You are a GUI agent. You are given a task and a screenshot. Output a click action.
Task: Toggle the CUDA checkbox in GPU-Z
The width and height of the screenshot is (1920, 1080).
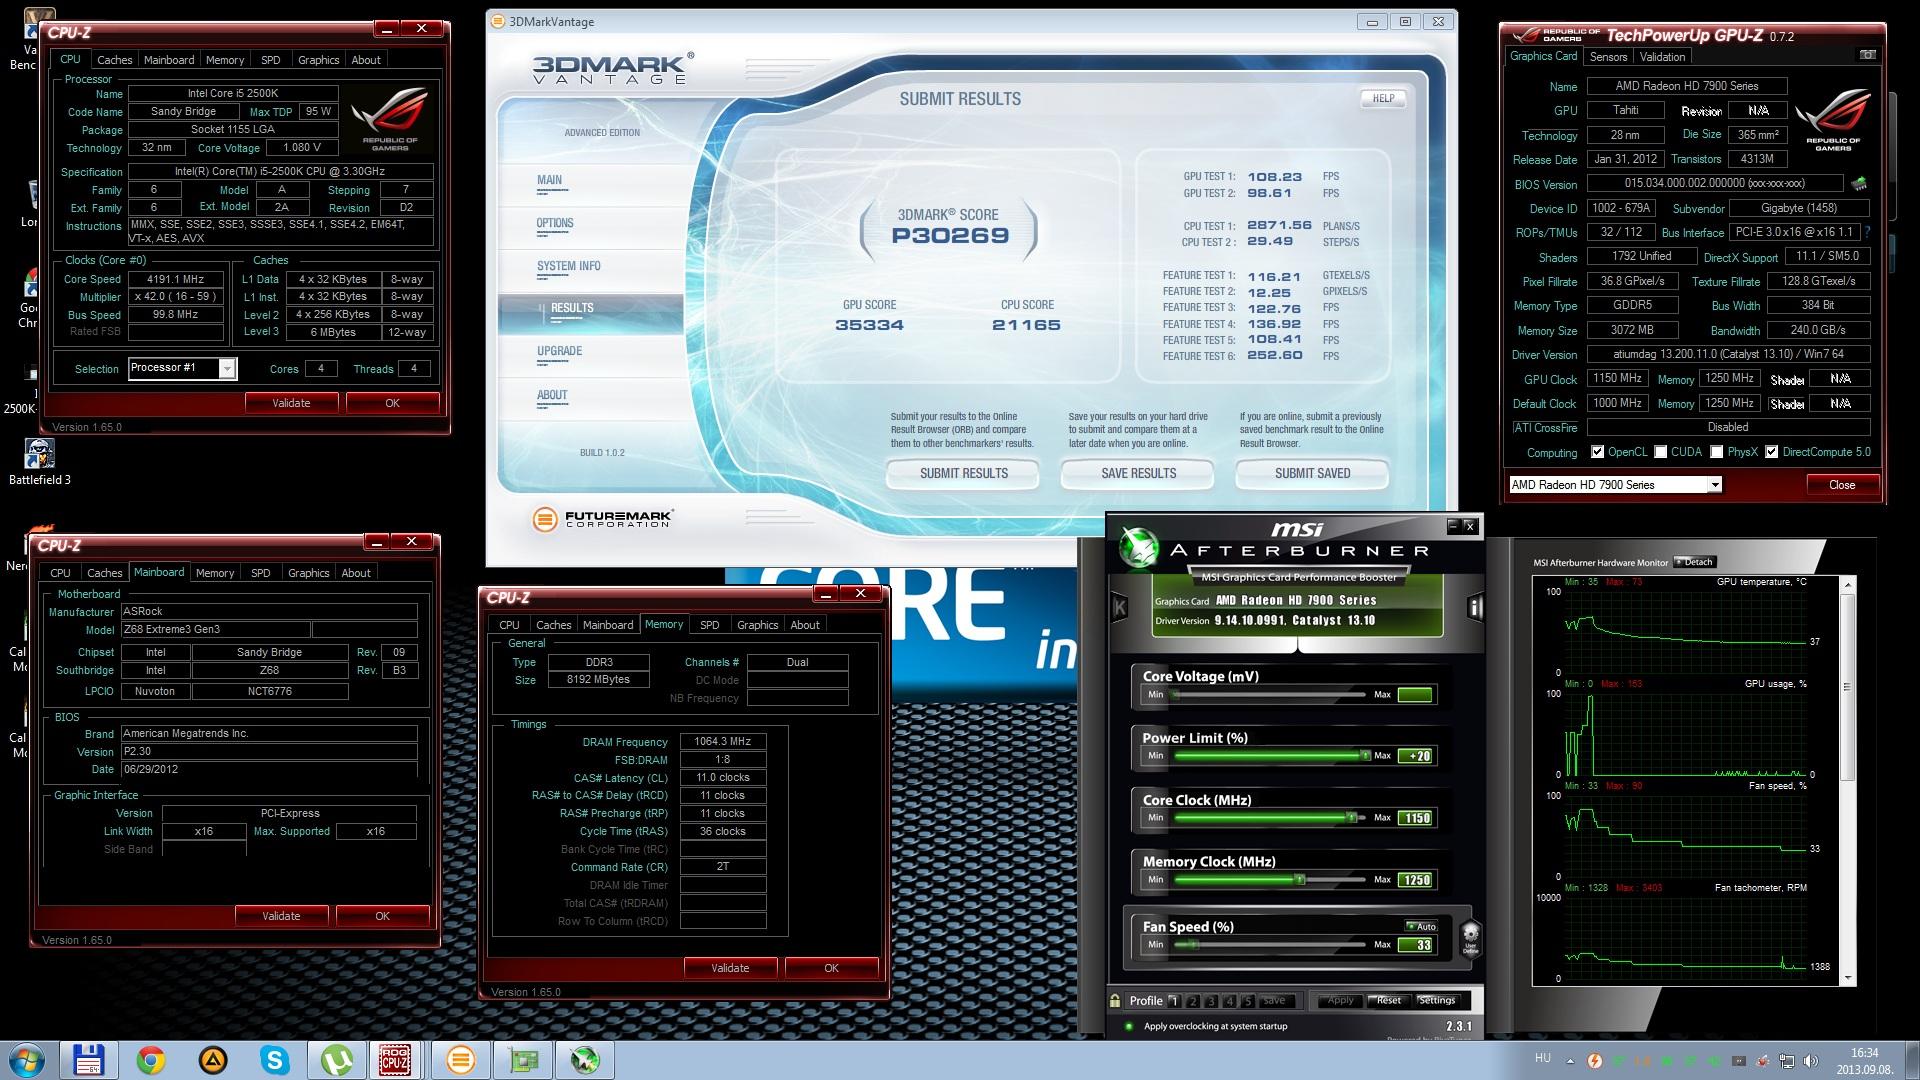[x=1661, y=452]
